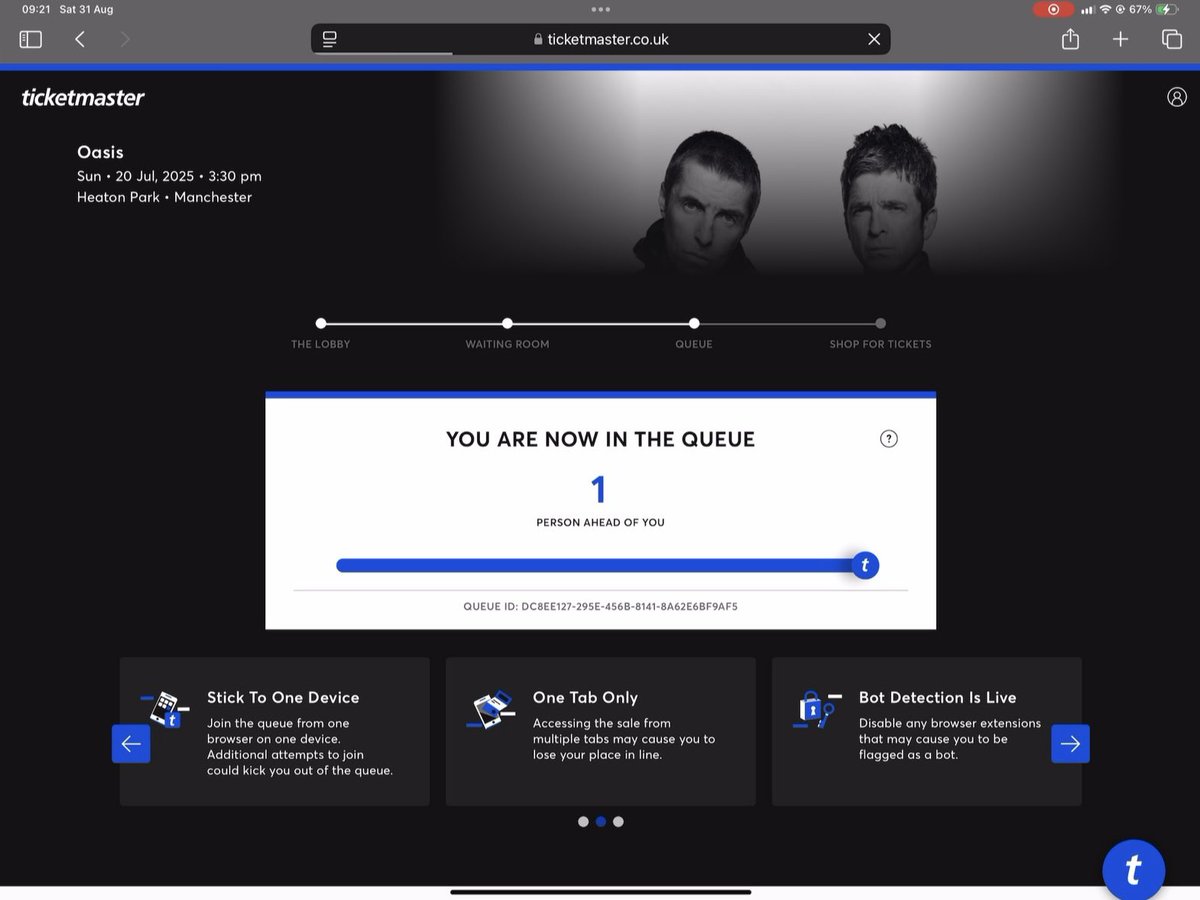The height and width of the screenshot is (900, 1200).
Task: Click the three-dot multitasking control
Action: (600, 9)
